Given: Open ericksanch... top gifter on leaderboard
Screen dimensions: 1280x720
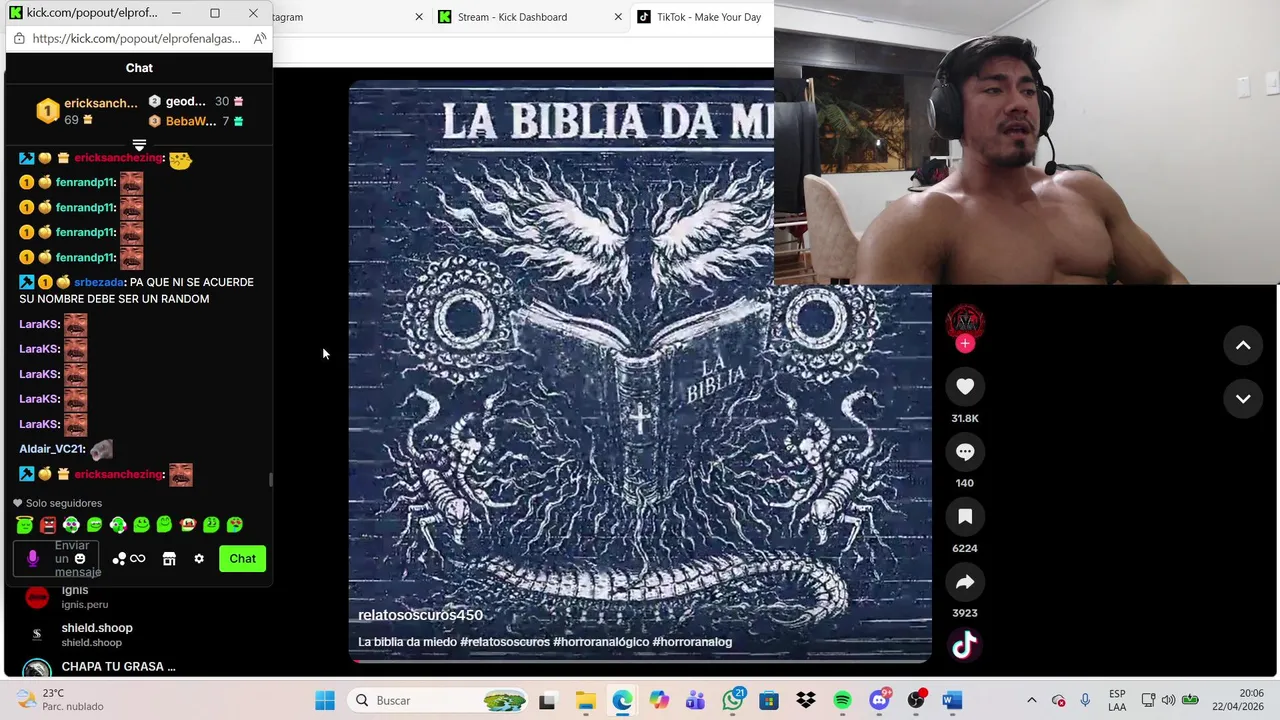Looking at the screenshot, I should coord(88,111).
